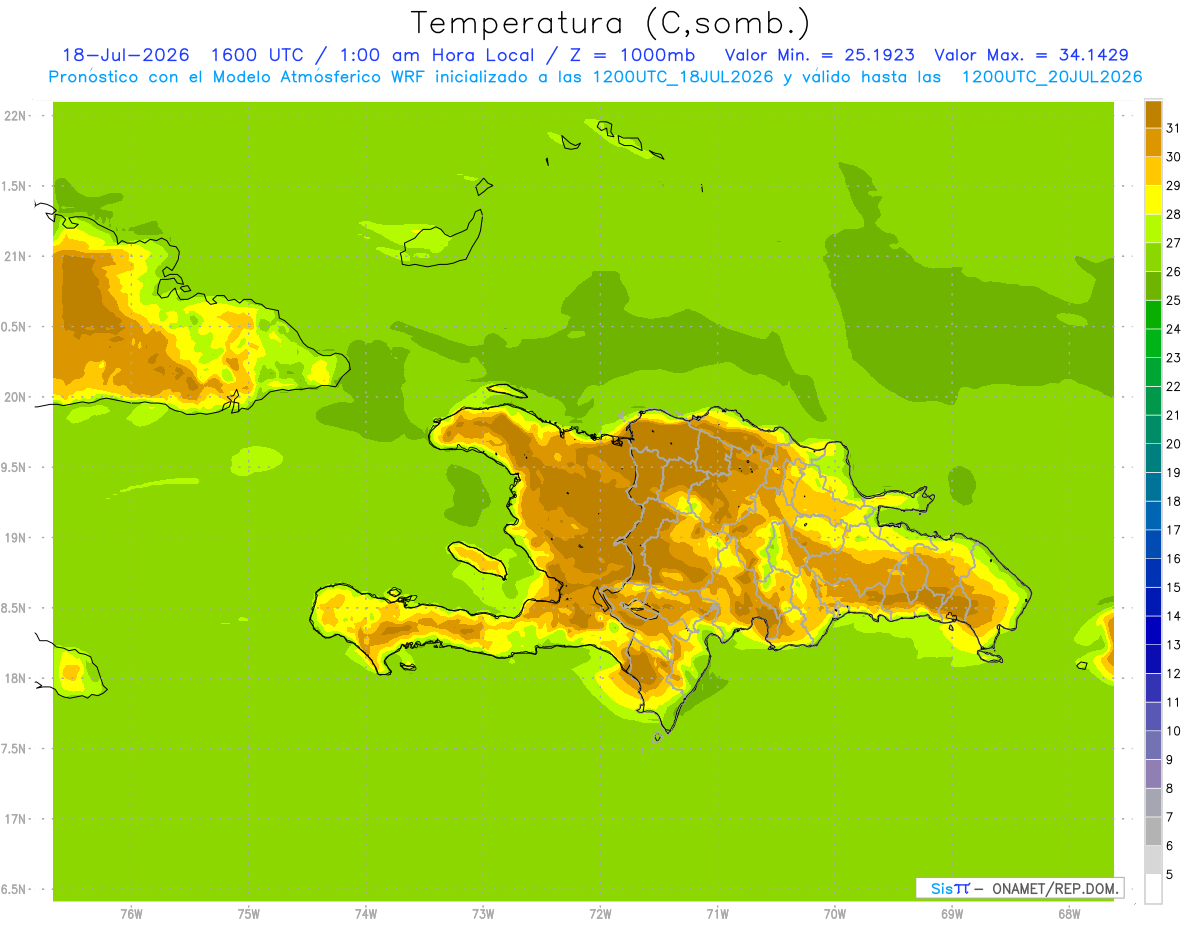Pick the colorbar segment between 26 and 27
The image size is (1200, 927).
pyautogui.click(x=1153, y=257)
